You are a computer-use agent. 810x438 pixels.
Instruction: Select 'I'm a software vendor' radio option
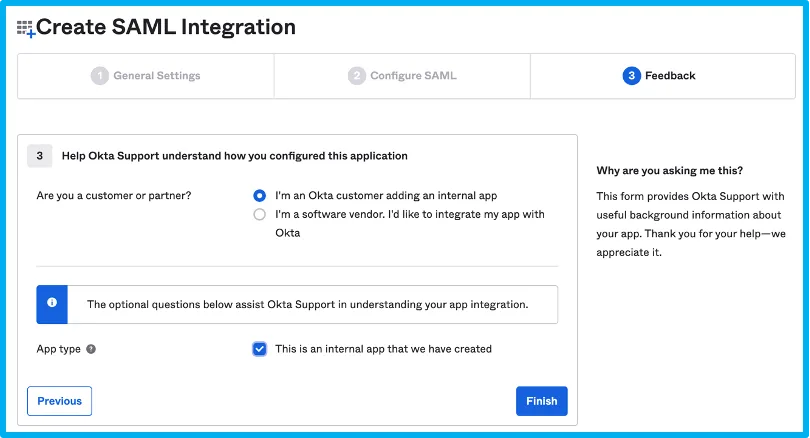(259, 214)
